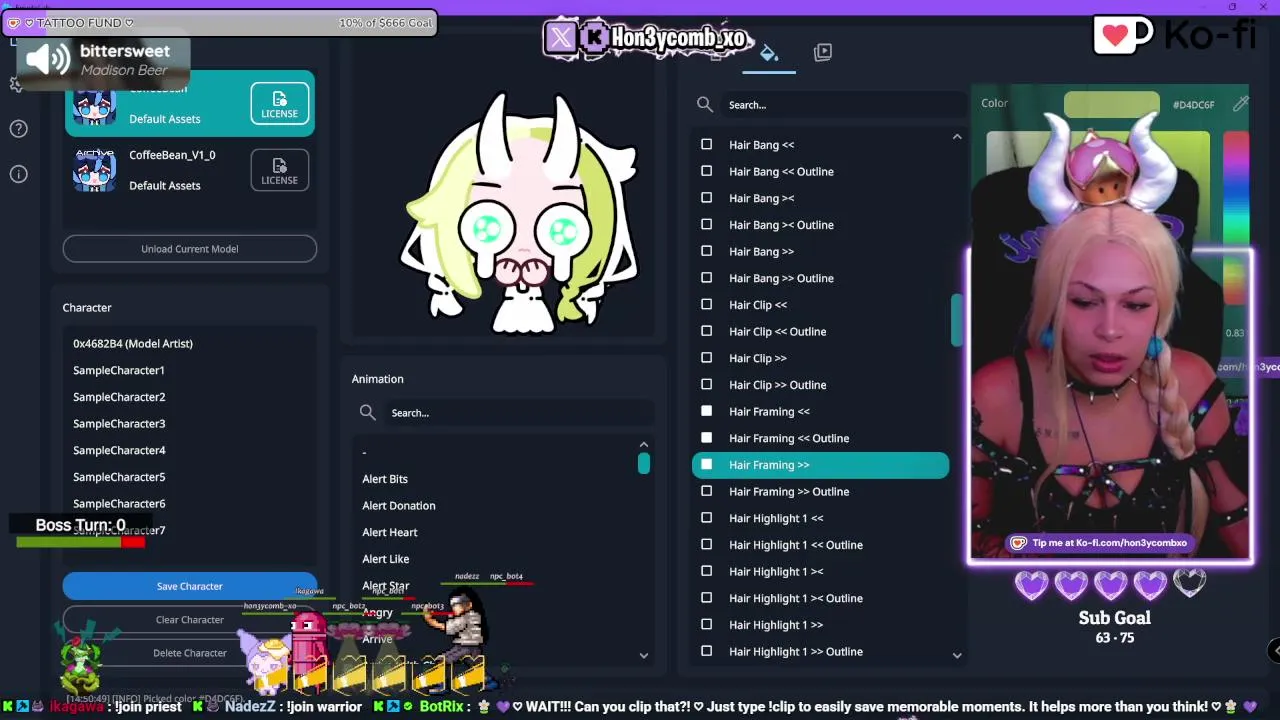This screenshot has width=1280, height=720.
Task: Click in the Animation Search field
Action: click(x=518, y=413)
